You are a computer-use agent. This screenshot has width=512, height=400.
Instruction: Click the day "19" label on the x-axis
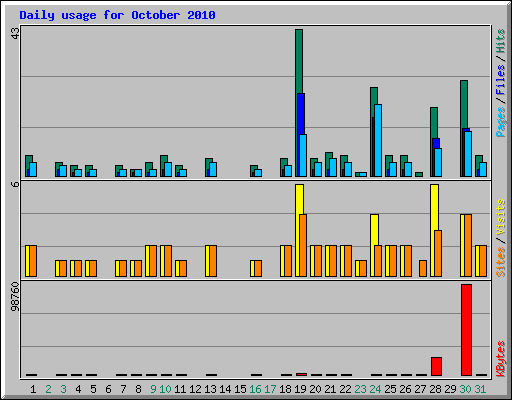point(300,389)
